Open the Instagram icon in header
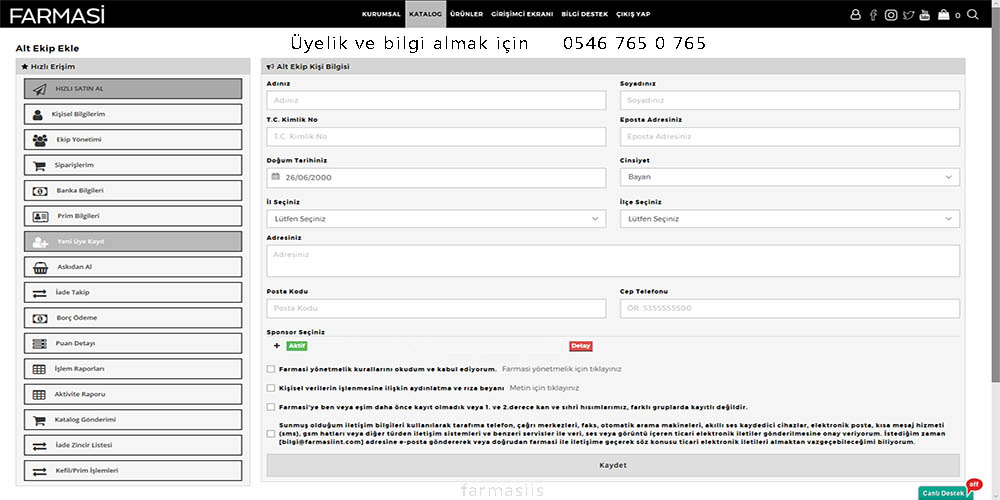This screenshot has height=500, width=1000. click(x=891, y=15)
